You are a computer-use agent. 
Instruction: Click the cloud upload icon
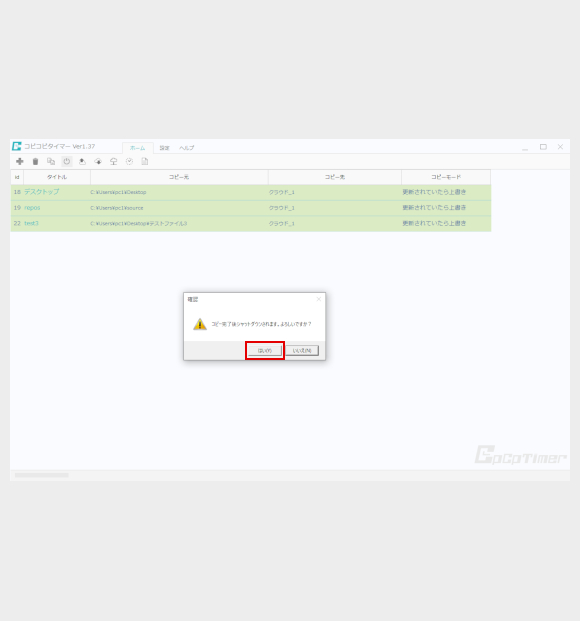point(114,161)
